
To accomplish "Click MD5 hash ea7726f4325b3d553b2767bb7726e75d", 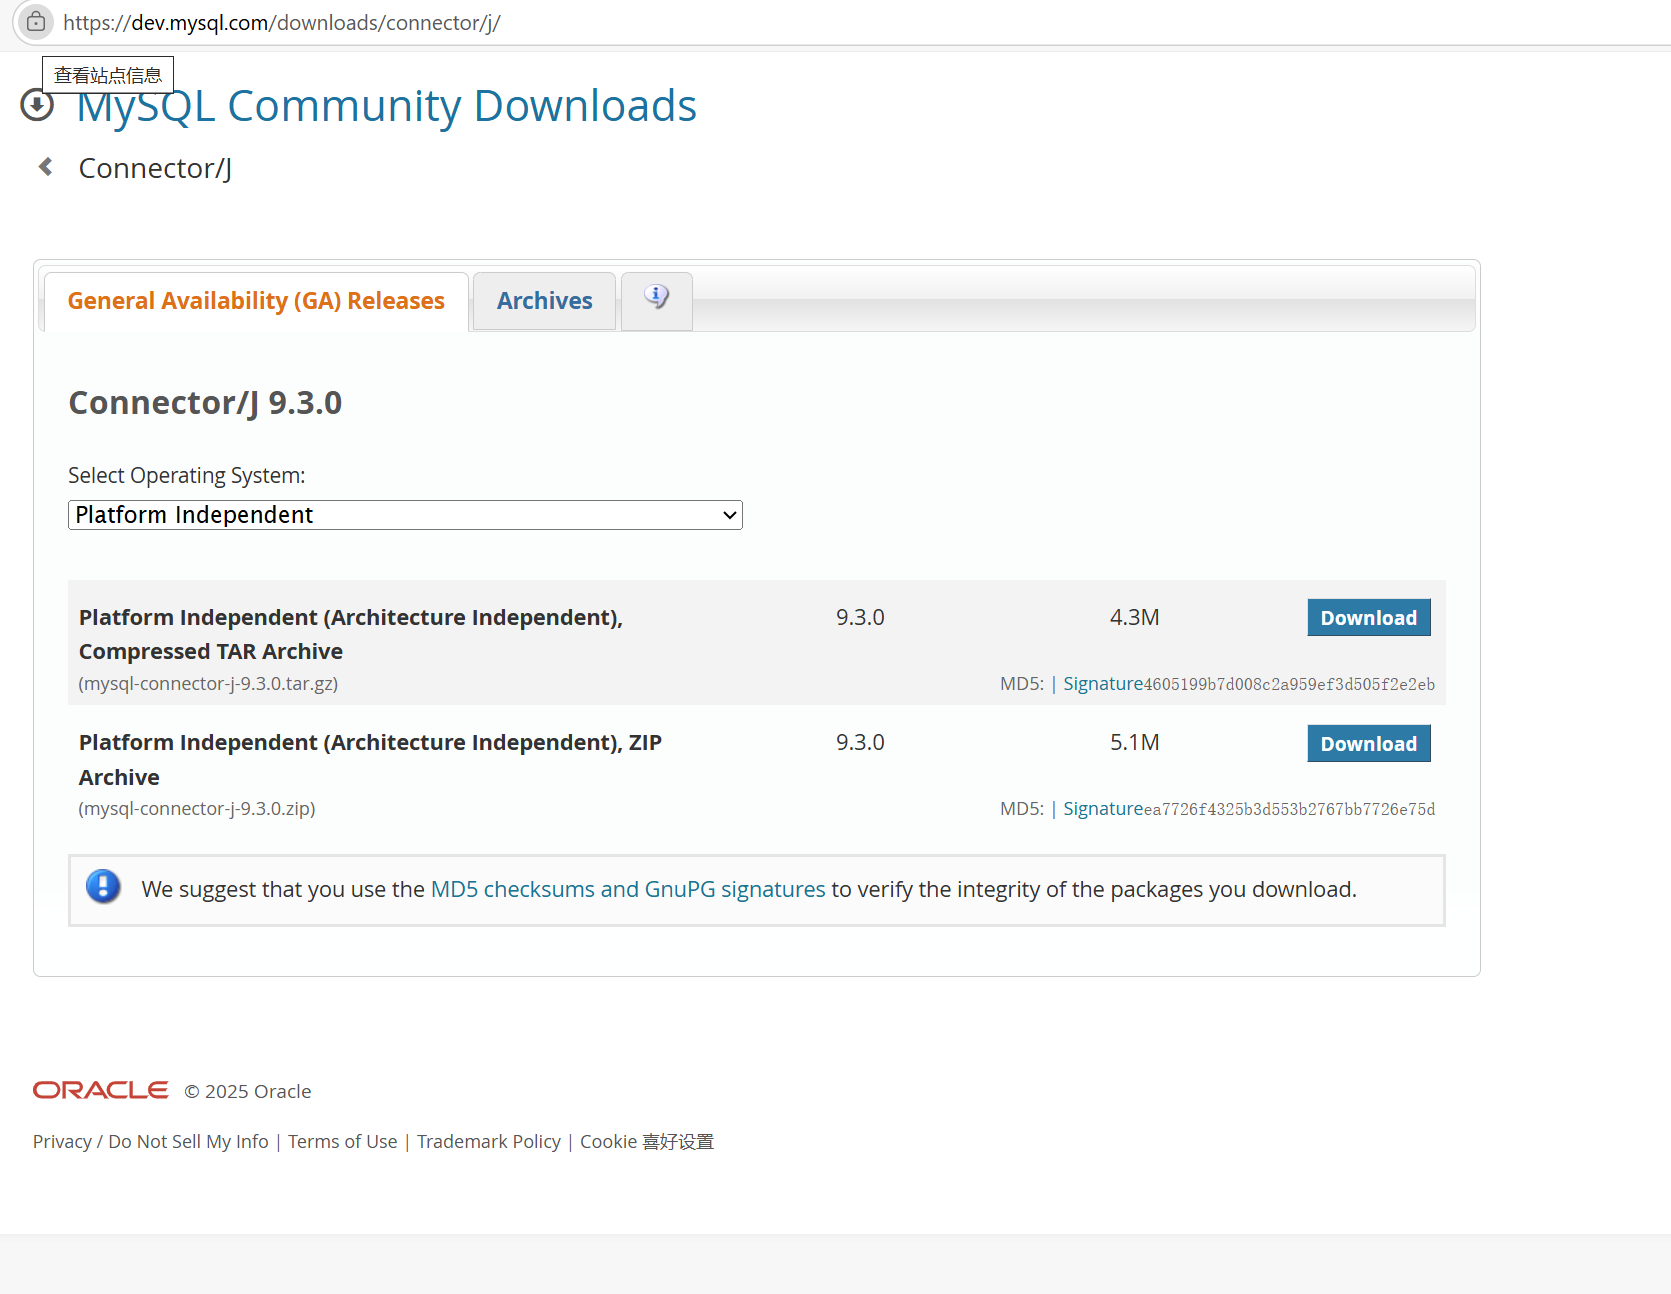I will pyautogui.click(x=1290, y=810).
